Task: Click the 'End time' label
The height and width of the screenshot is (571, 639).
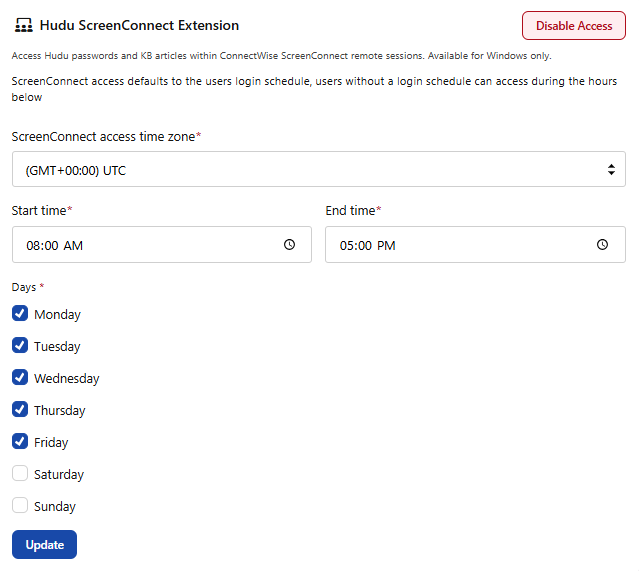Action: (x=350, y=210)
